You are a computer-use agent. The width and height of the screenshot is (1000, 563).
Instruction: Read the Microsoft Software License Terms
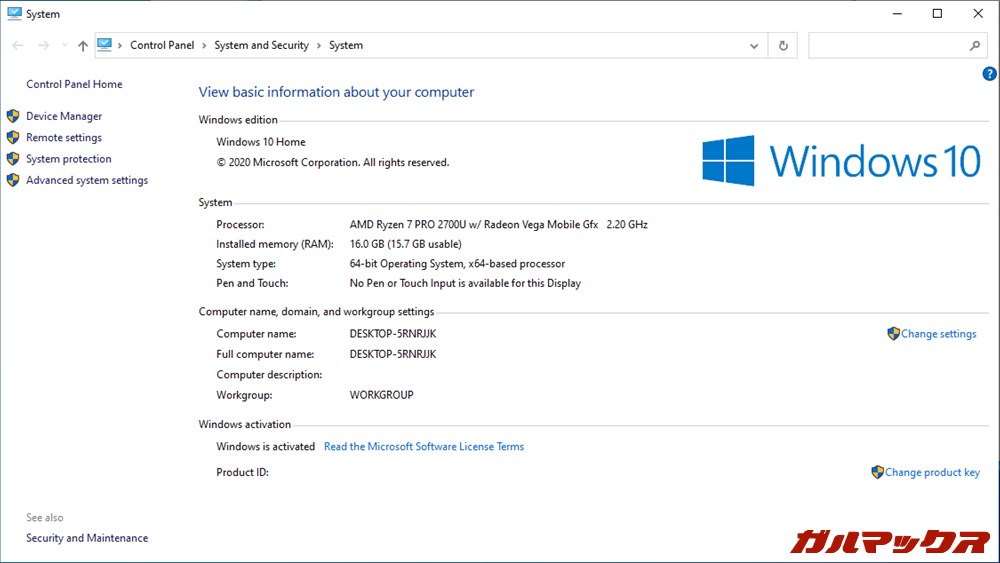424,447
